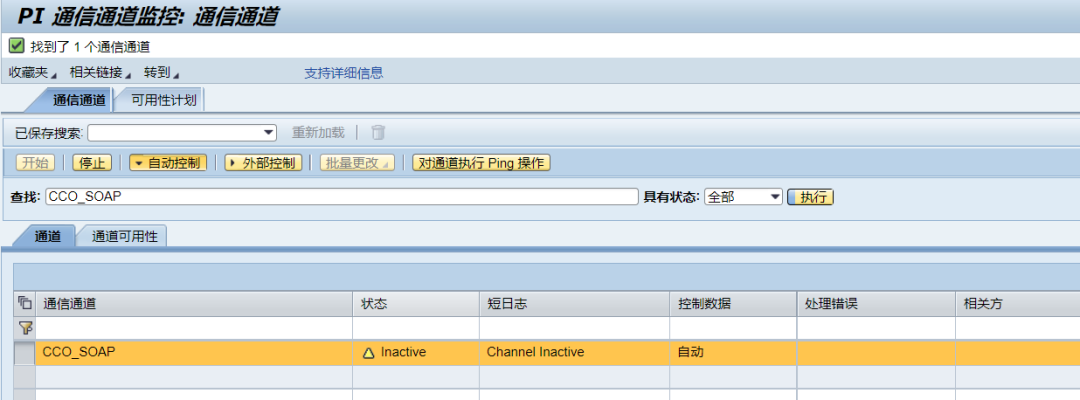Expand the 收藏夹 menu

pos(32,72)
